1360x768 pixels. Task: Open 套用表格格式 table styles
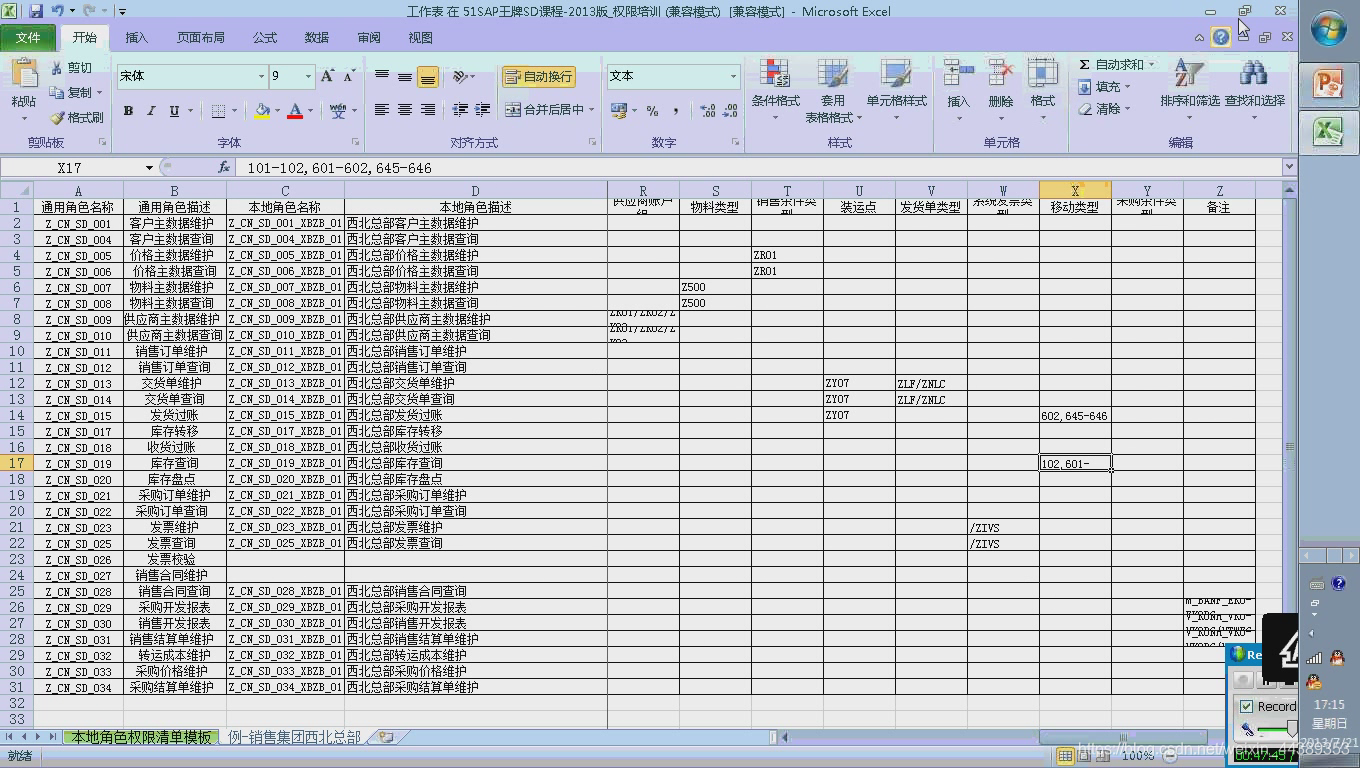(833, 91)
